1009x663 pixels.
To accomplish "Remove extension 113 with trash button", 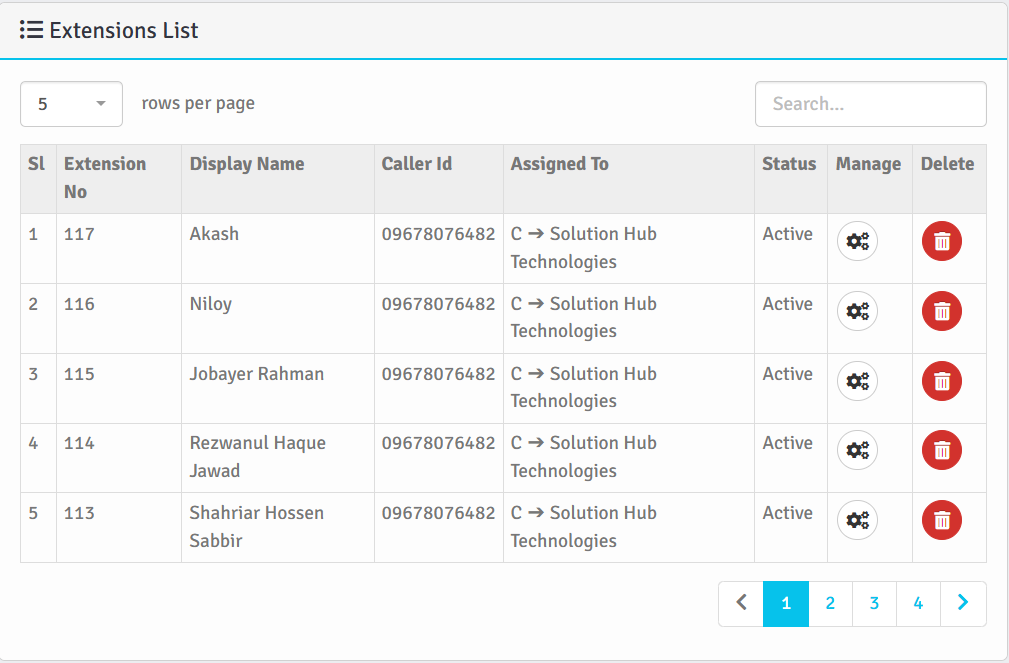I will pyautogui.click(x=941, y=520).
